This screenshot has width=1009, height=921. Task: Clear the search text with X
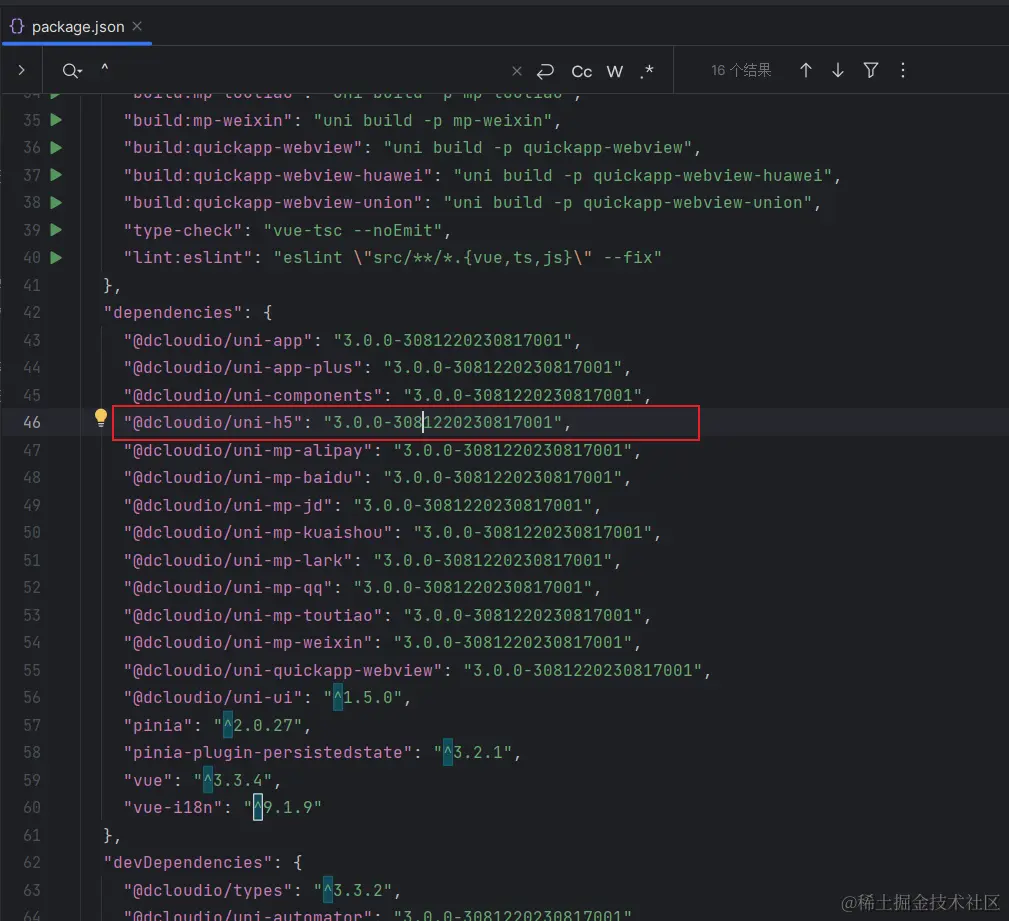[516, 71]
